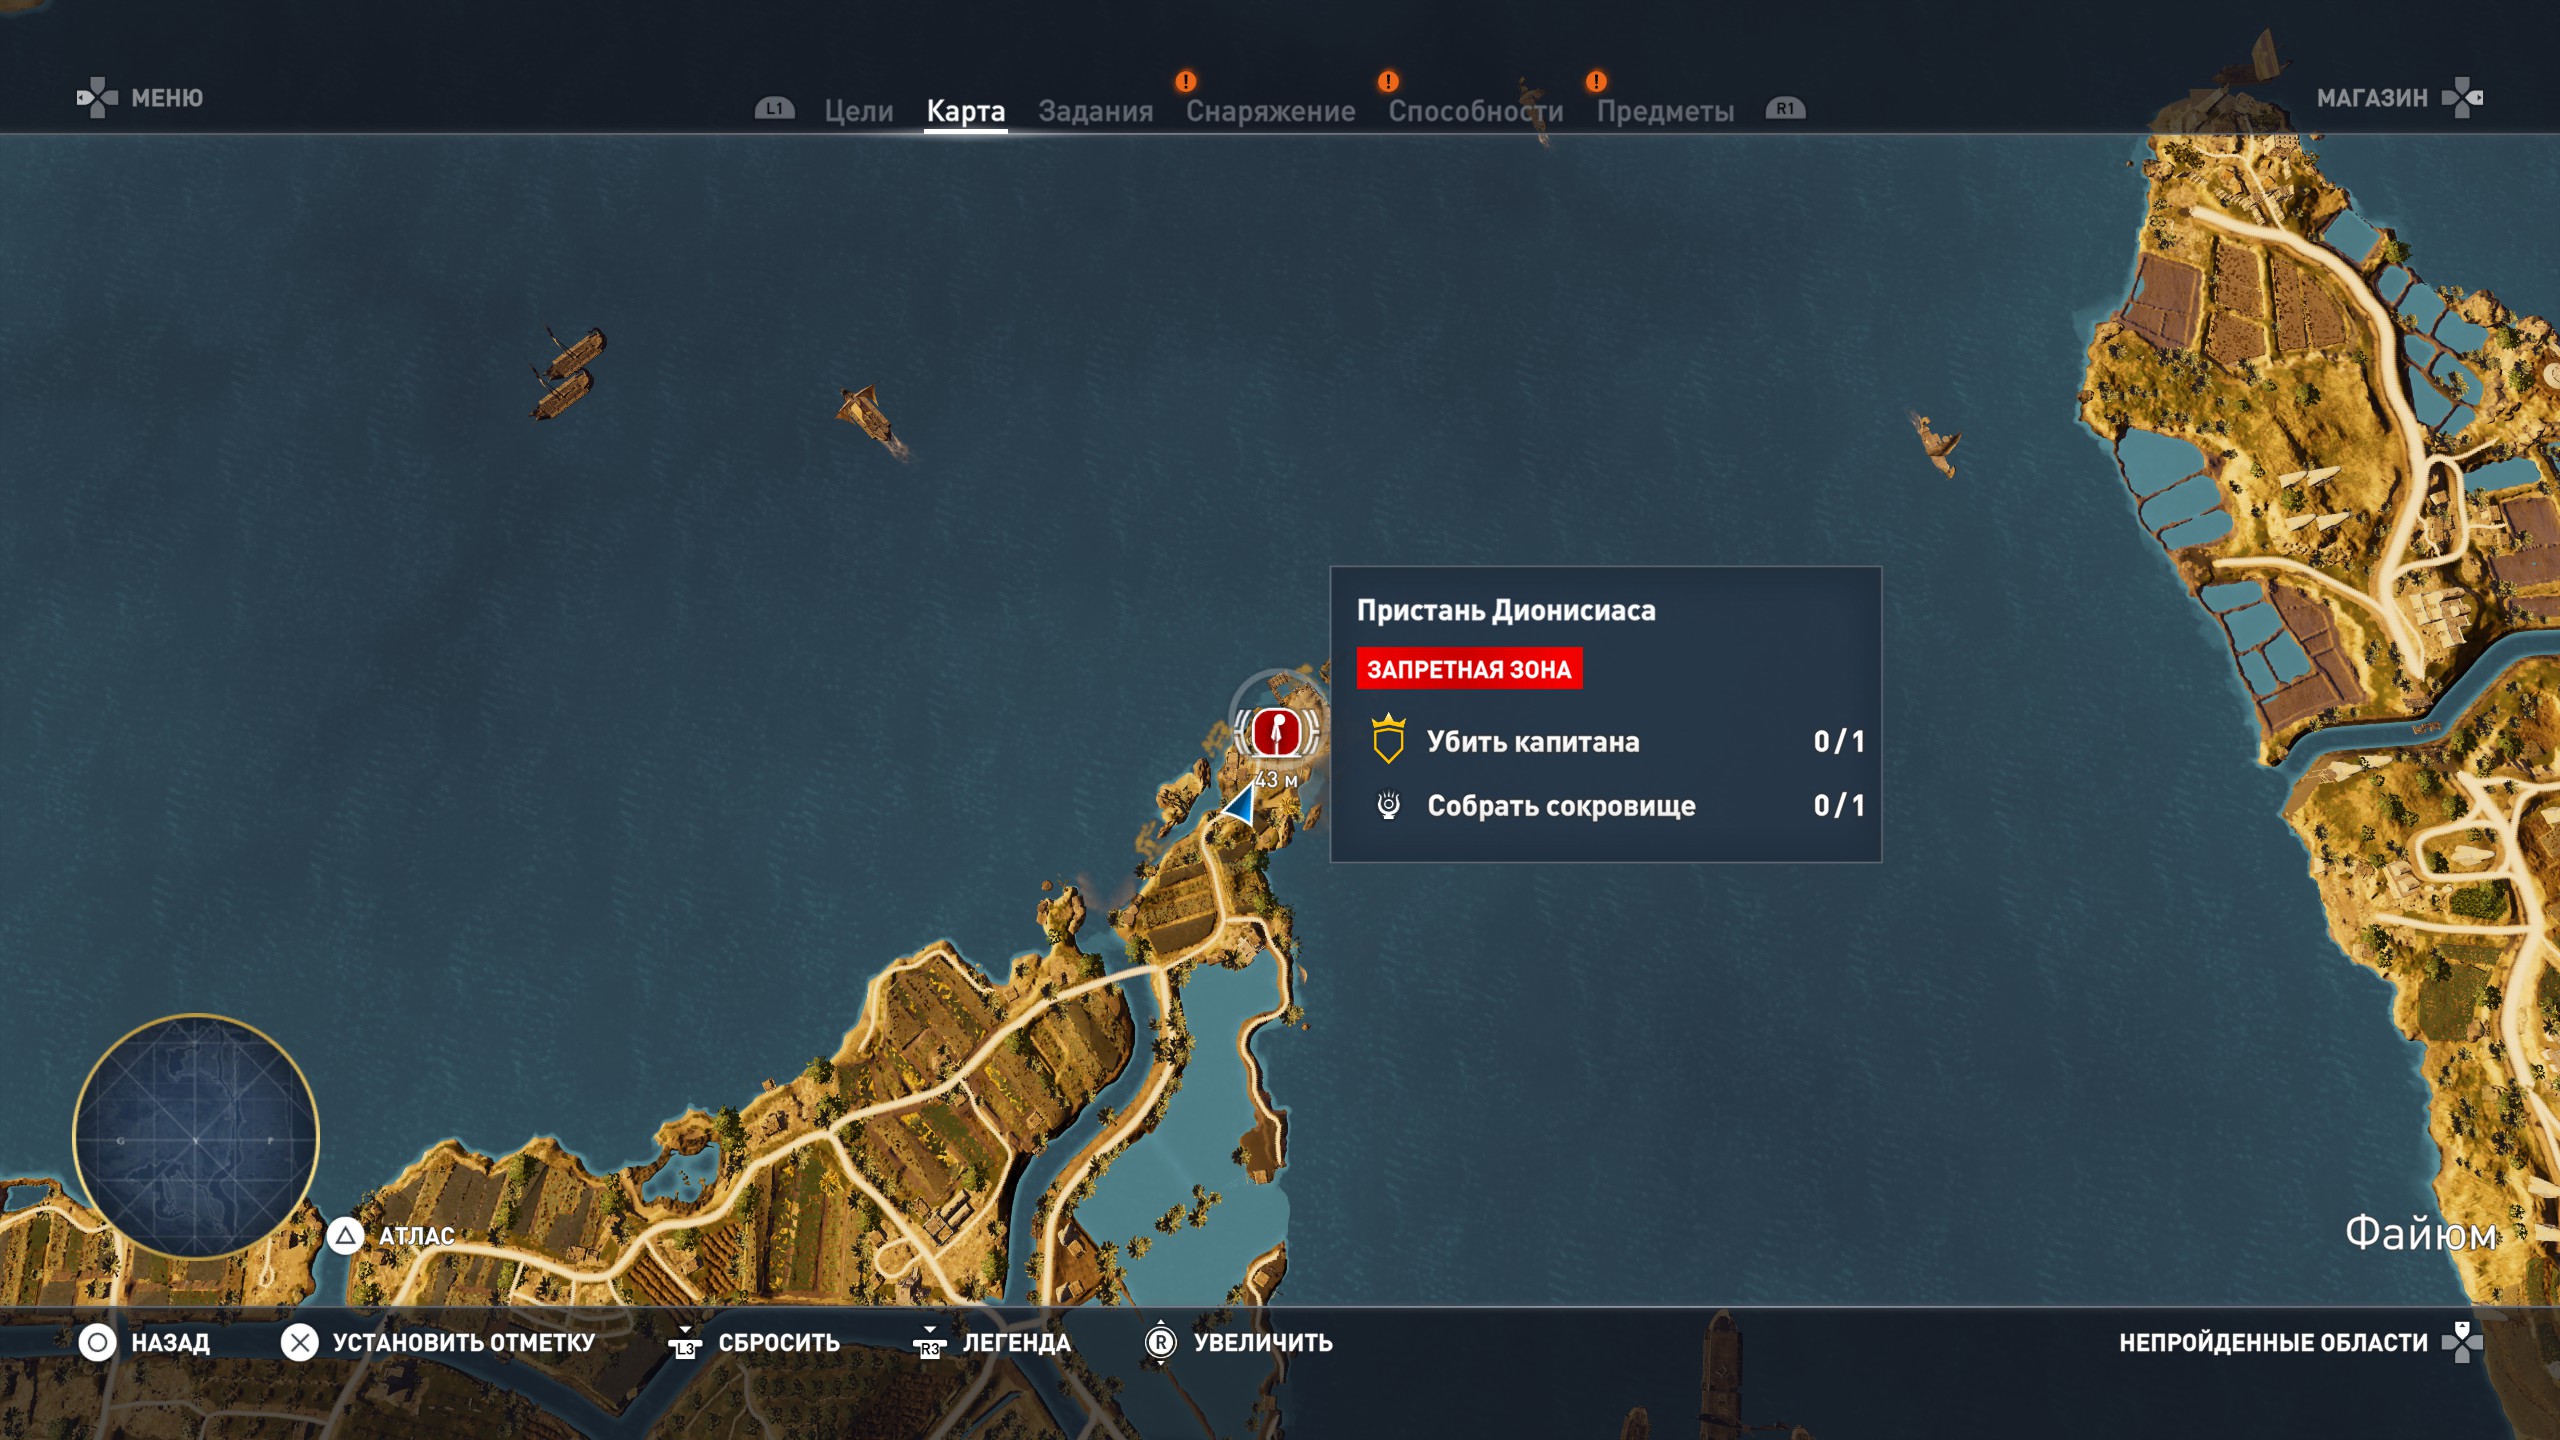Click the circle НАЗАД button icon
Screen dimensions: 2560x1440
(97, 1342)
